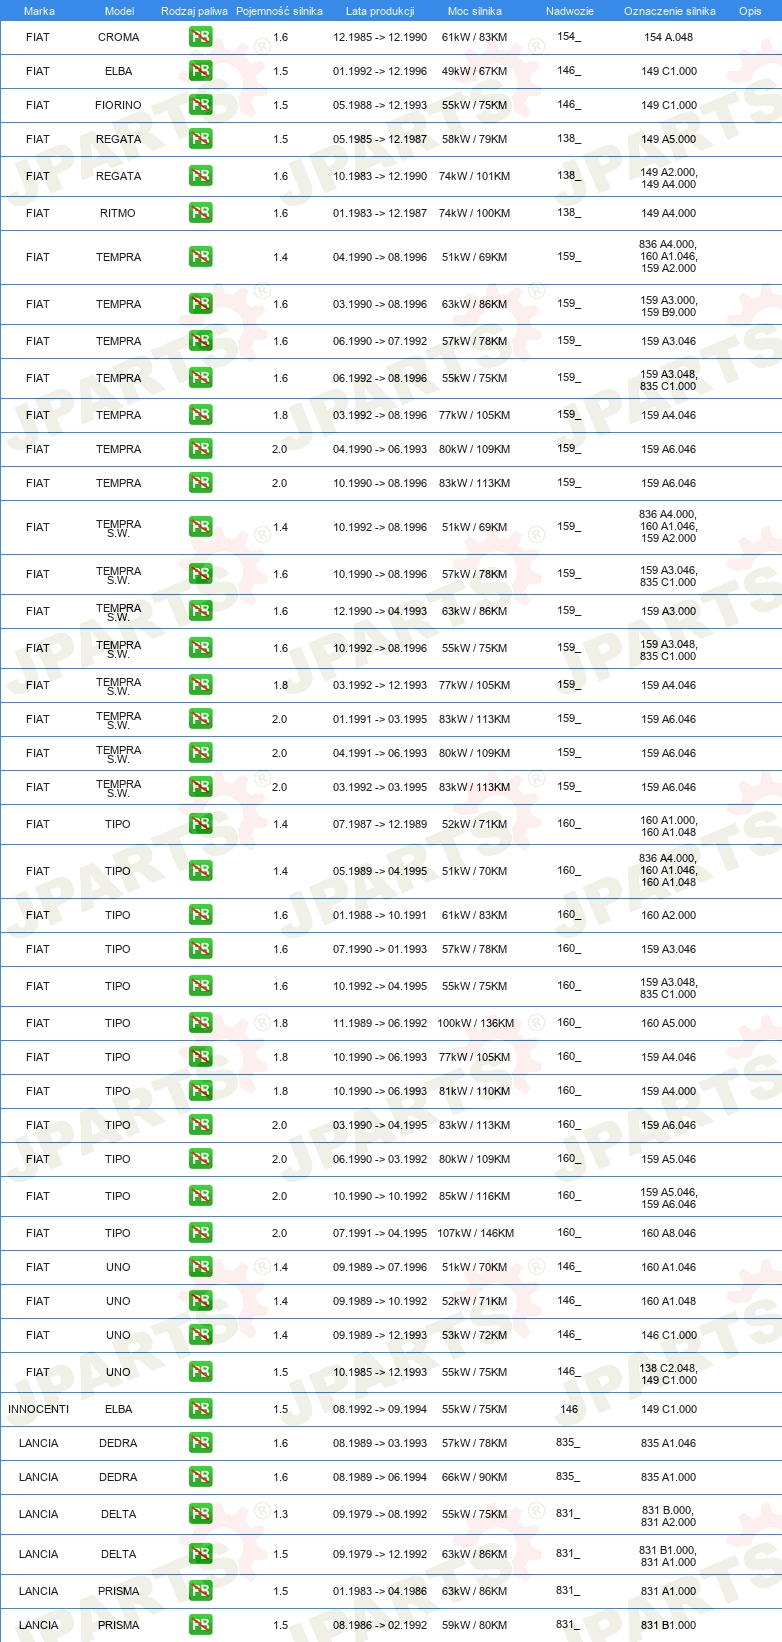Viewport: 782px width, 1642px height.
Task: Select engine code 154 A.048
Action: pos(669,37)
